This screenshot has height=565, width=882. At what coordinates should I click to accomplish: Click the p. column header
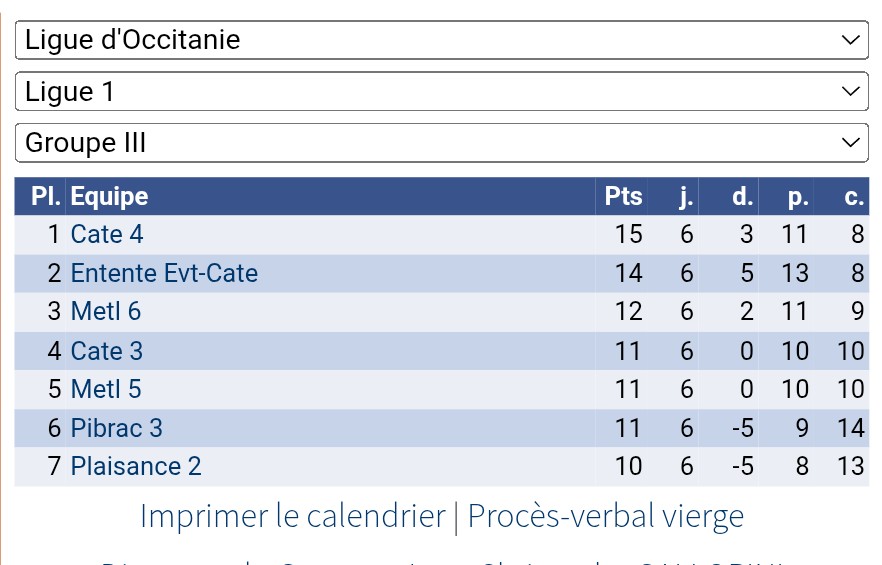point(797,197)
